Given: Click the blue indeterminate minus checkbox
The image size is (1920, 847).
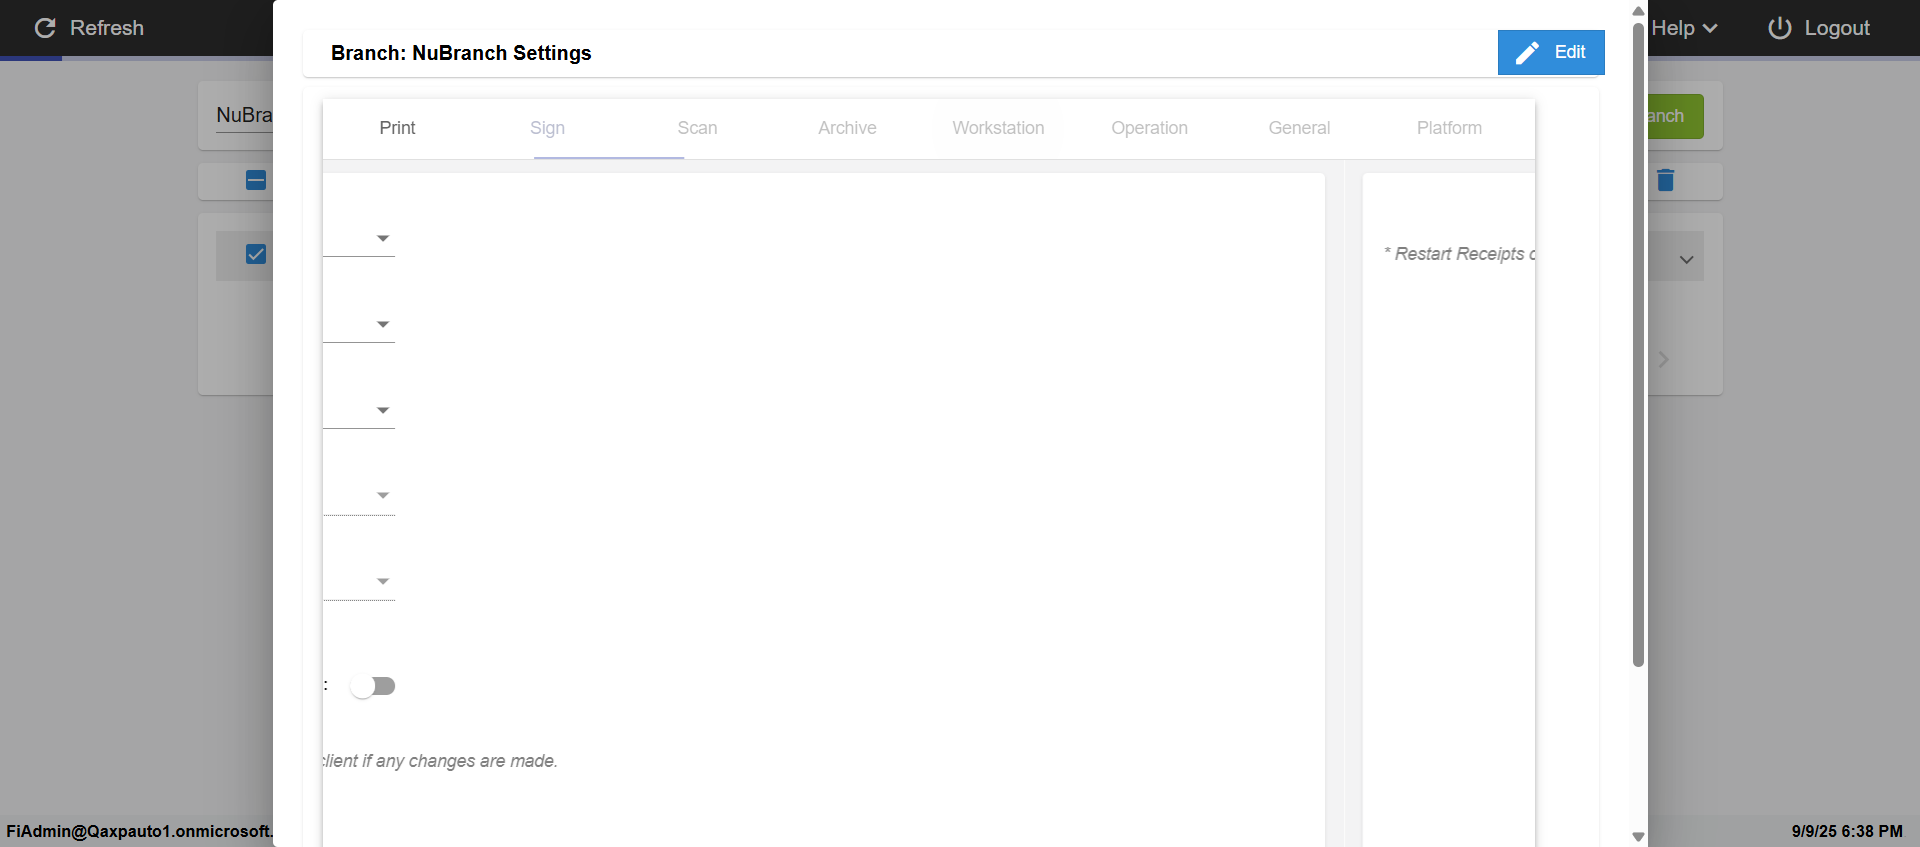Looking at the screenshot, I should (x=256, y=180).
